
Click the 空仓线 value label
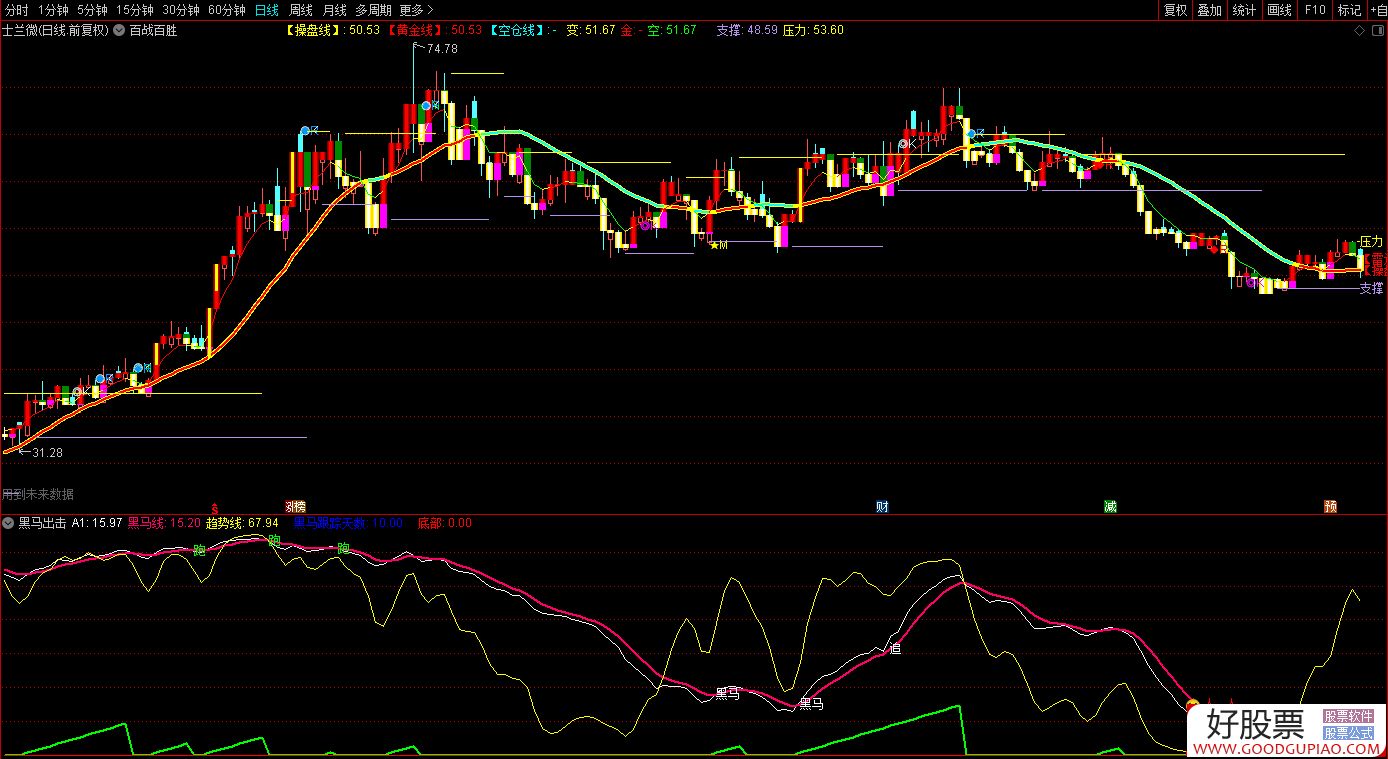523,30
